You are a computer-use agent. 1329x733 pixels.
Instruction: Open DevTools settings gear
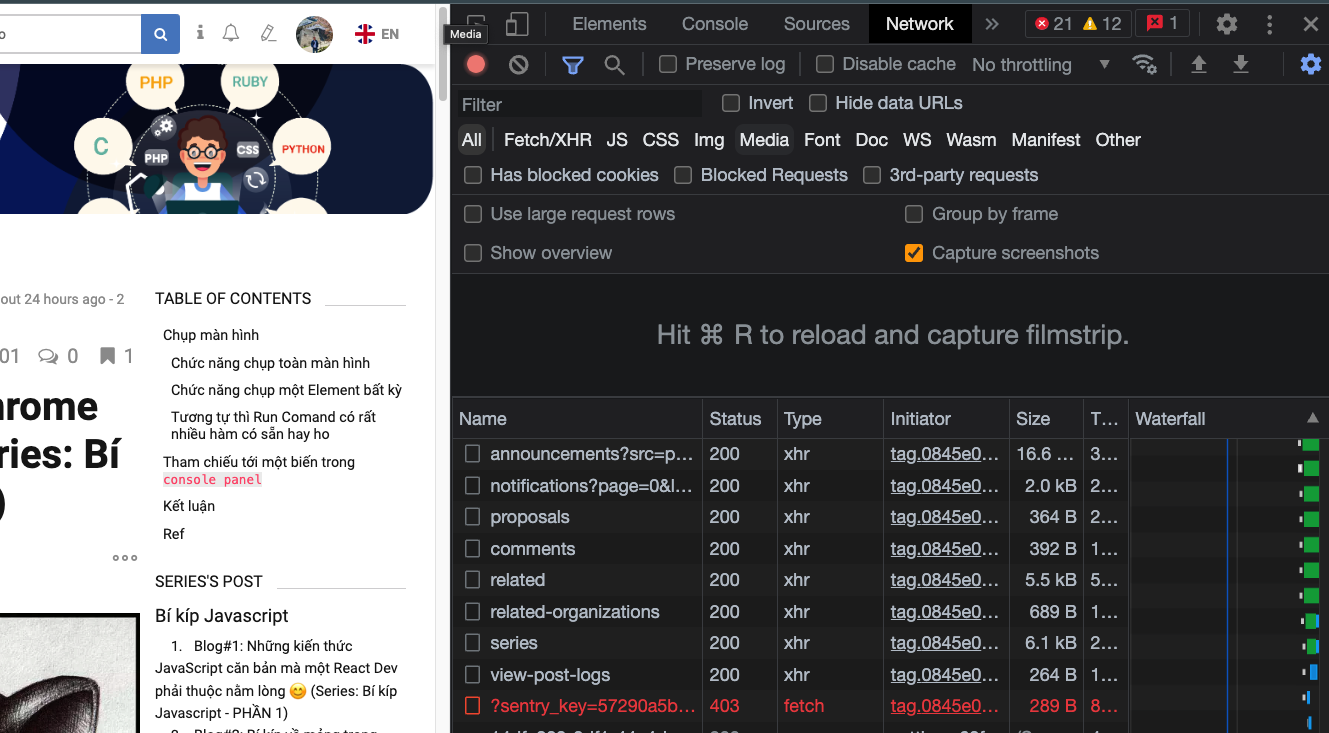(1226, 24)
